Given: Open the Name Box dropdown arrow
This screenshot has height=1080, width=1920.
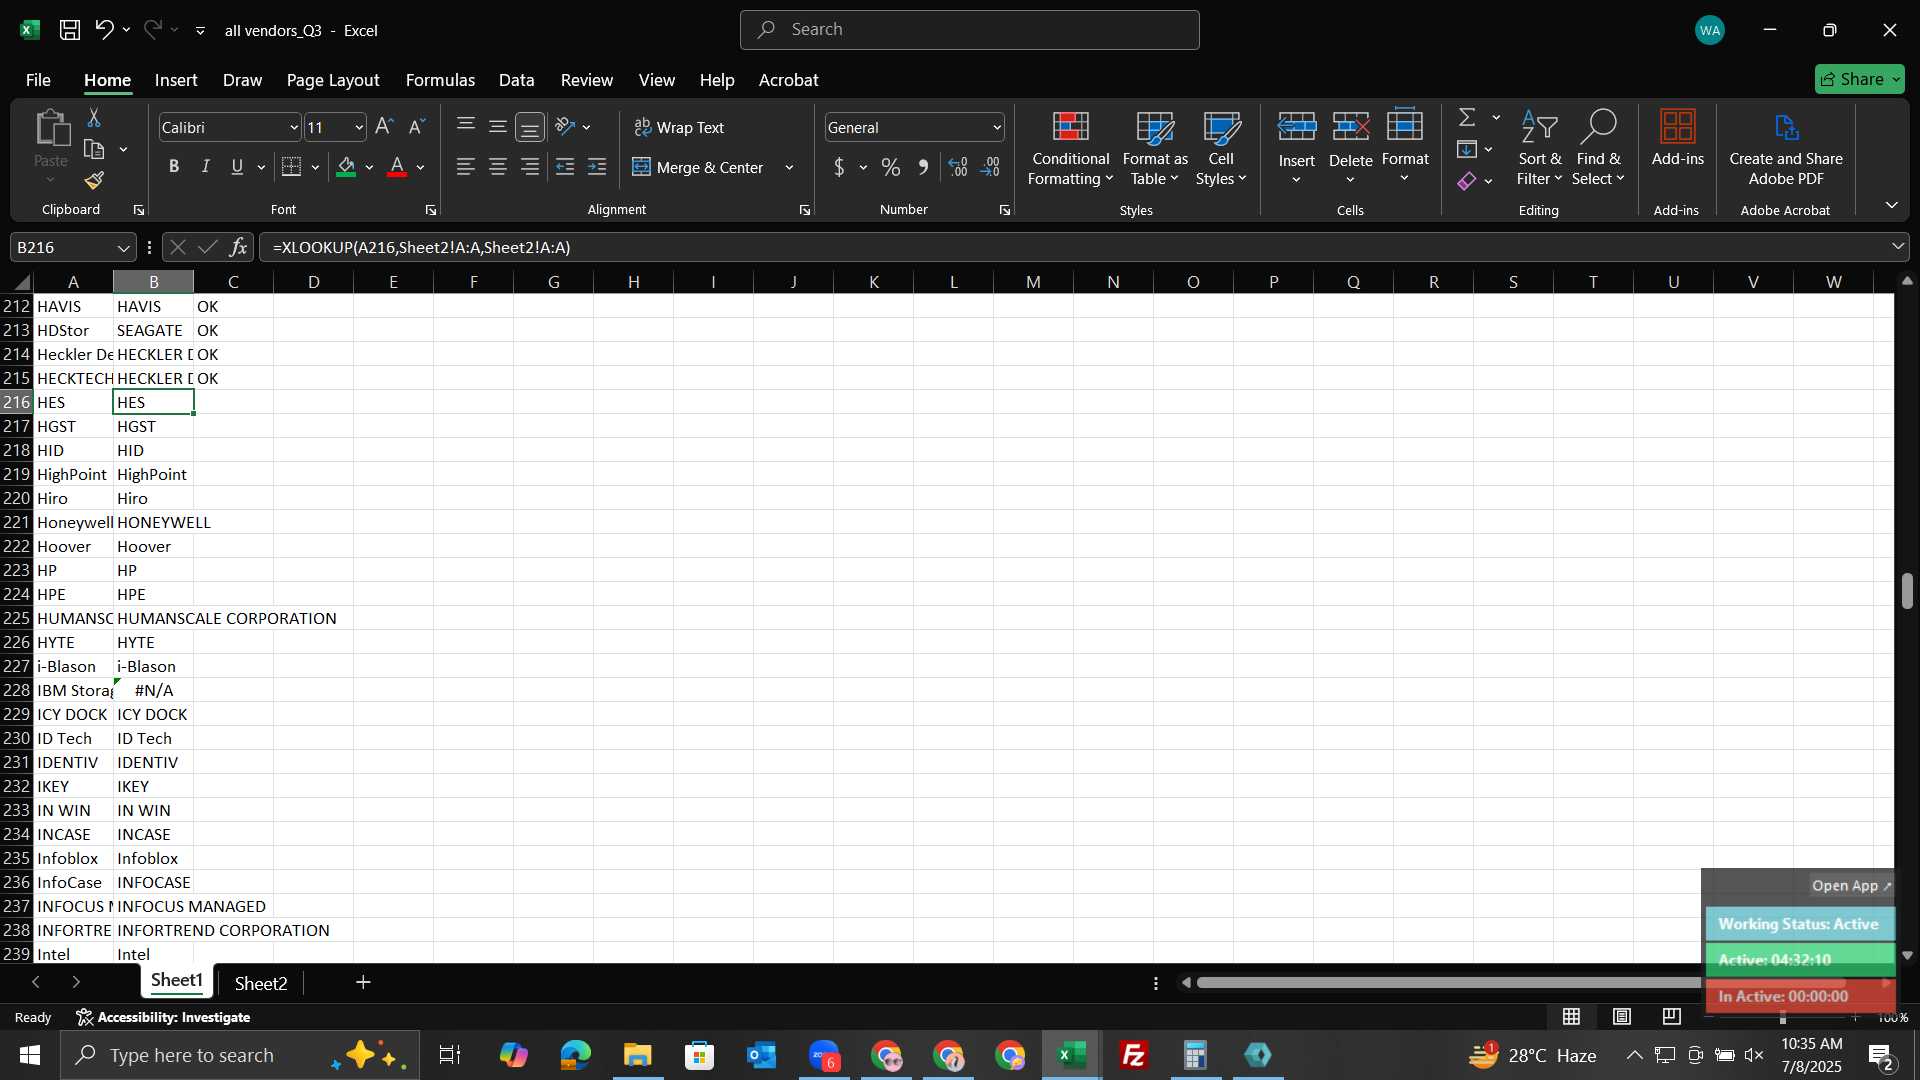Looking at the screenshot, I should (x=123, y=247).
